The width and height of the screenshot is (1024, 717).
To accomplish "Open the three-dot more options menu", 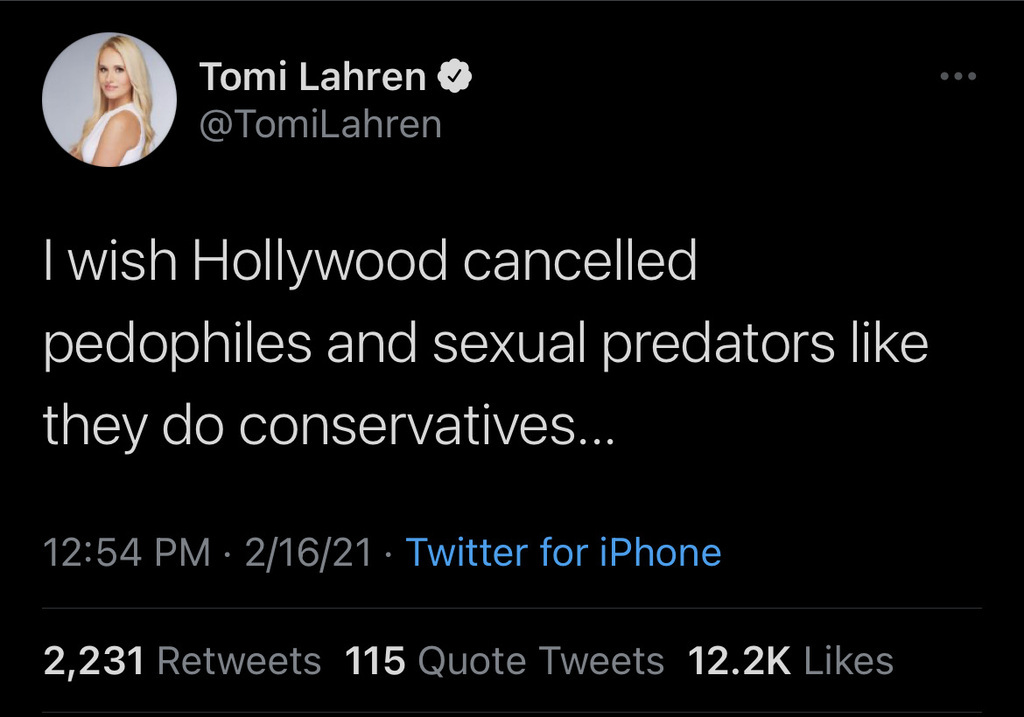I will [958, 76].
